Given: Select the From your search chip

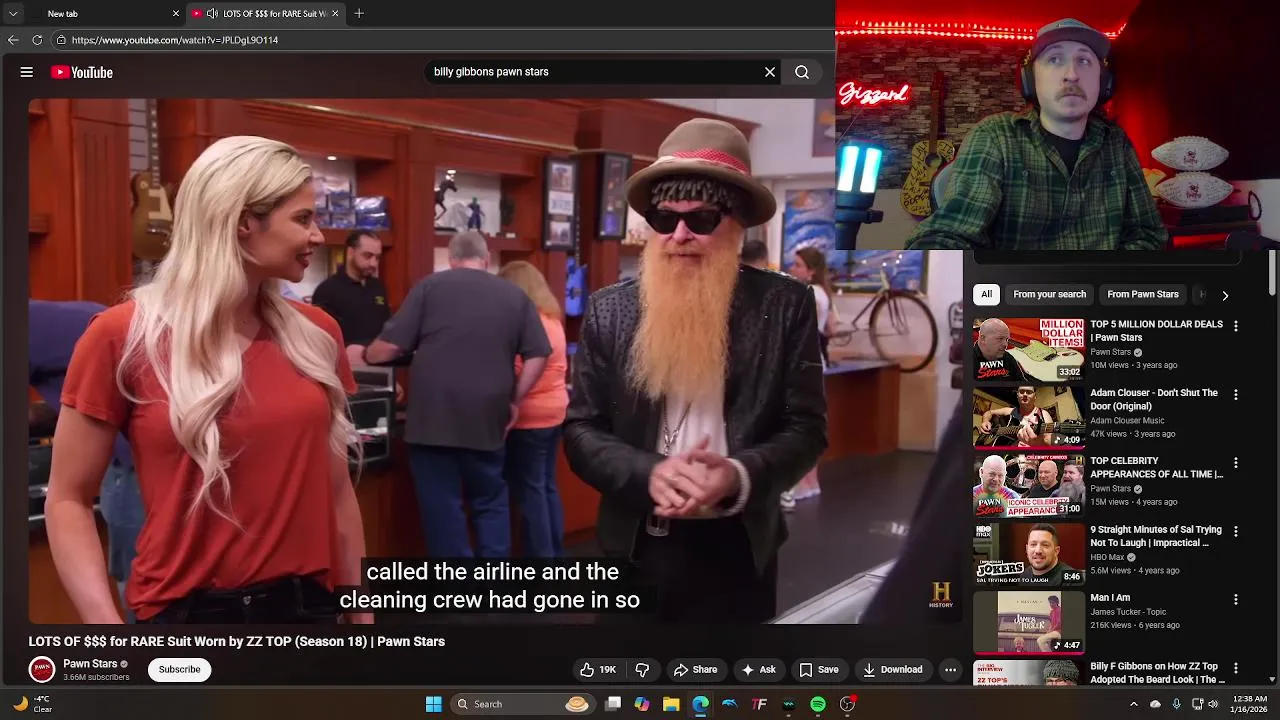Looking at the screenshot, I should (1049, 294).
